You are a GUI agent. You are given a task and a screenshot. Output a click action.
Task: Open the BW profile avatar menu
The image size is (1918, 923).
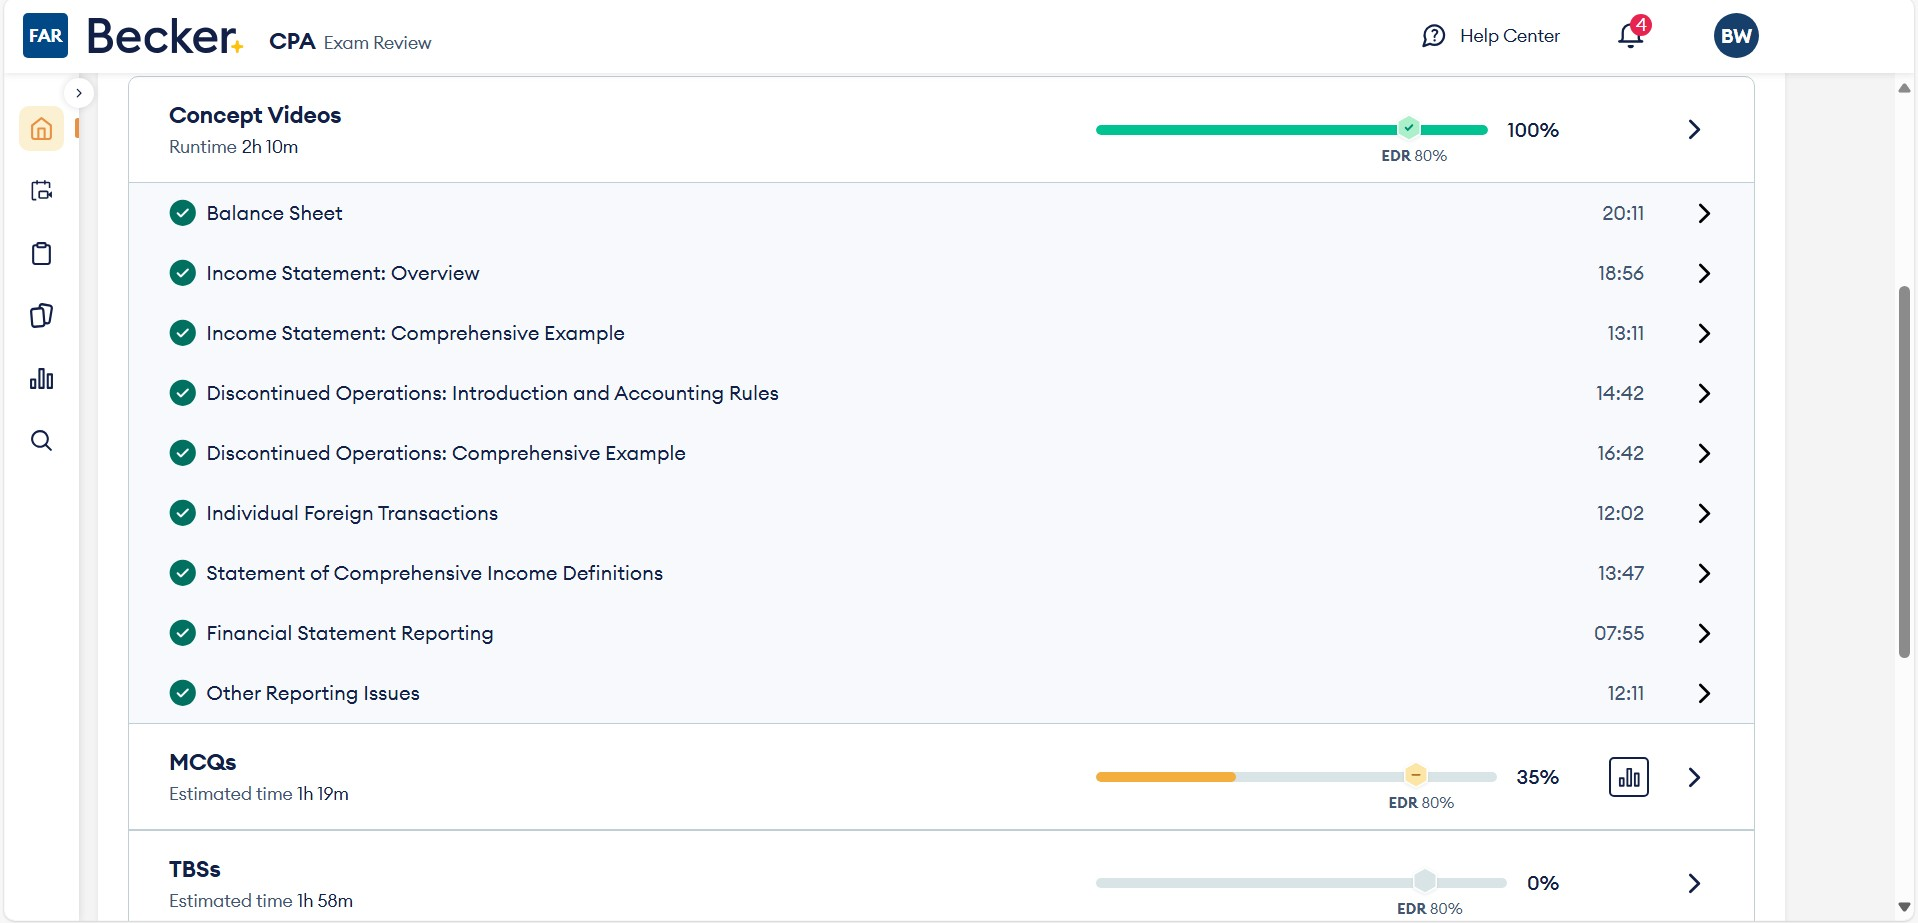point(1736,35)
